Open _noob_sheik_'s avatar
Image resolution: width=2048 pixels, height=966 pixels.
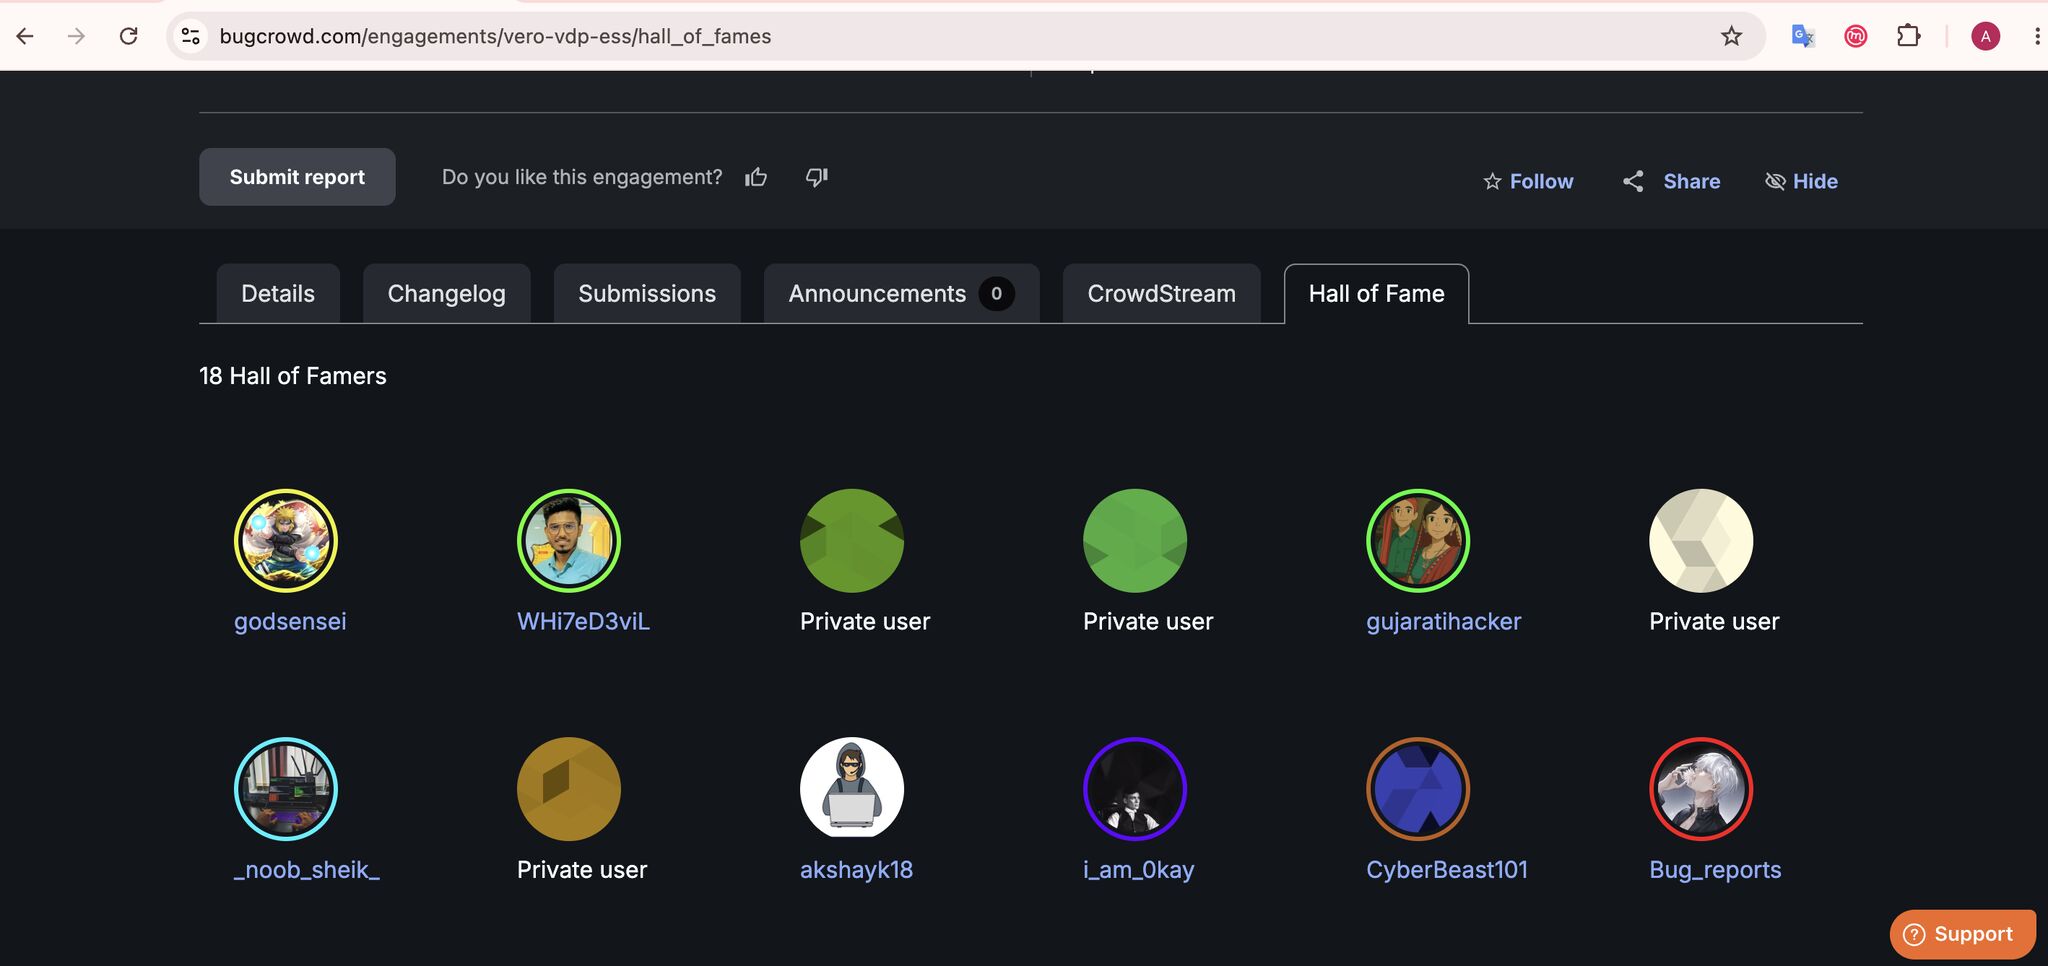click(286, 789)
